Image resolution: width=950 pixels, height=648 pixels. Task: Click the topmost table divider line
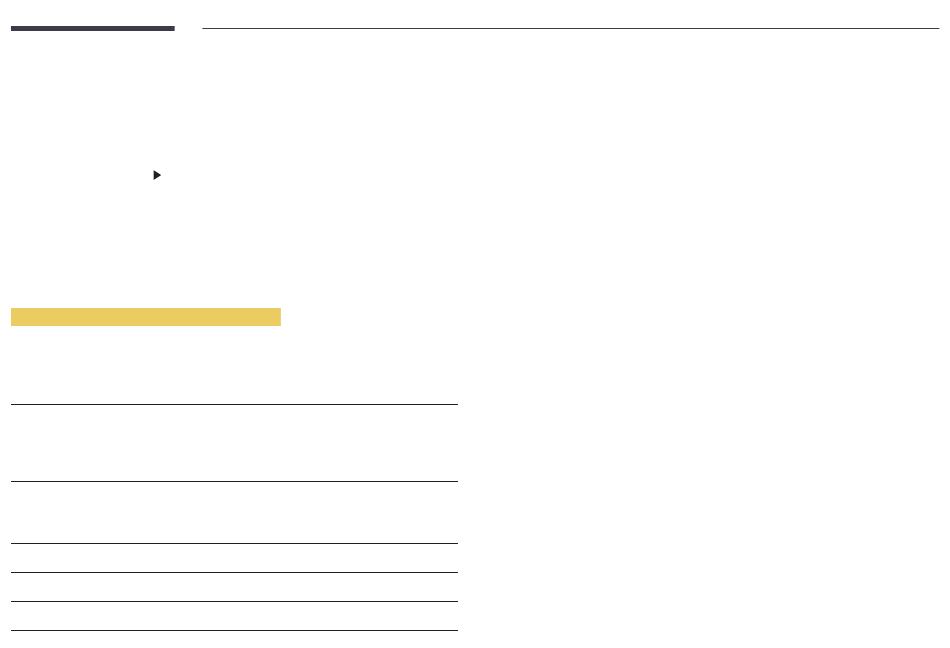pyautogui.click(x=234, y=404)
